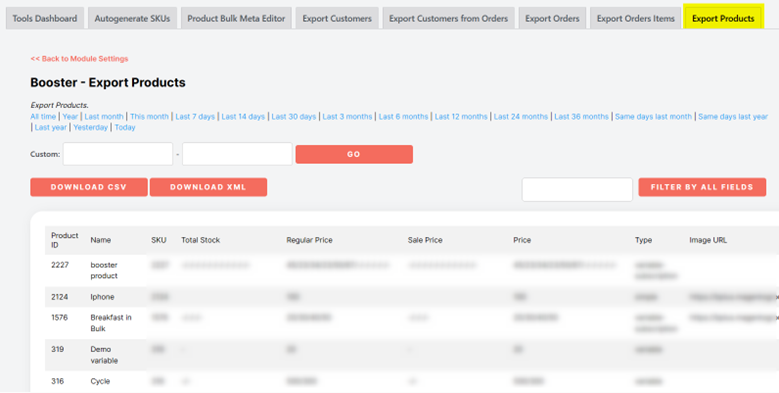
Task: Choose Last 12 months range
Action: (x=461, y=116)
